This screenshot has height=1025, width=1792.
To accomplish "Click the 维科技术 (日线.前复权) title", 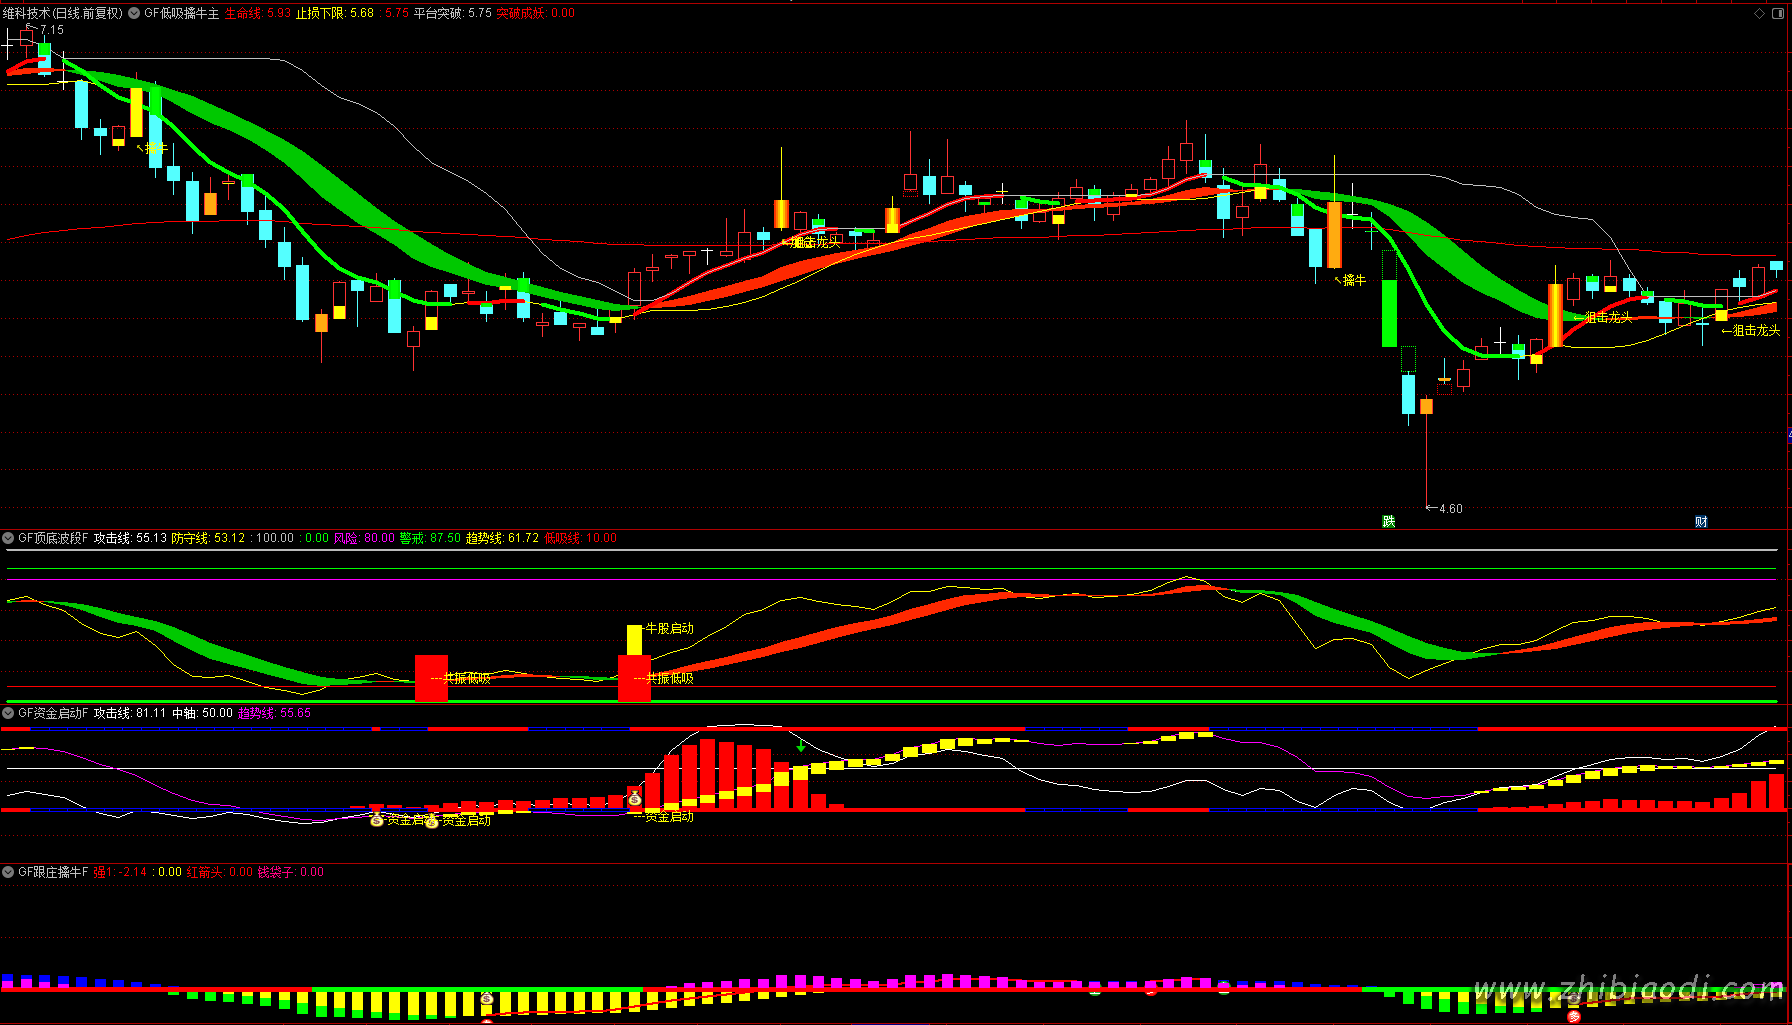I will [63, 13].
